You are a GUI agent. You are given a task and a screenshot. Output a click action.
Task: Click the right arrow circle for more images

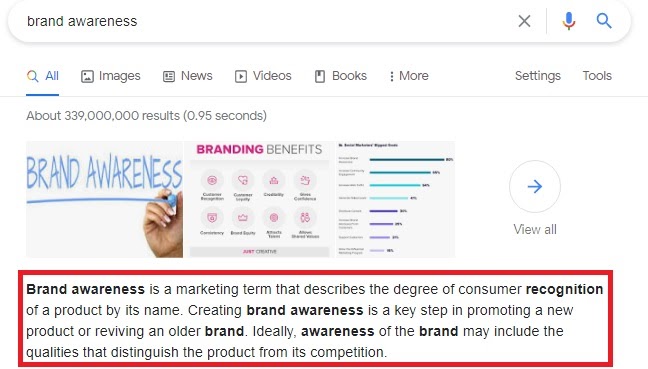point(535,186)
